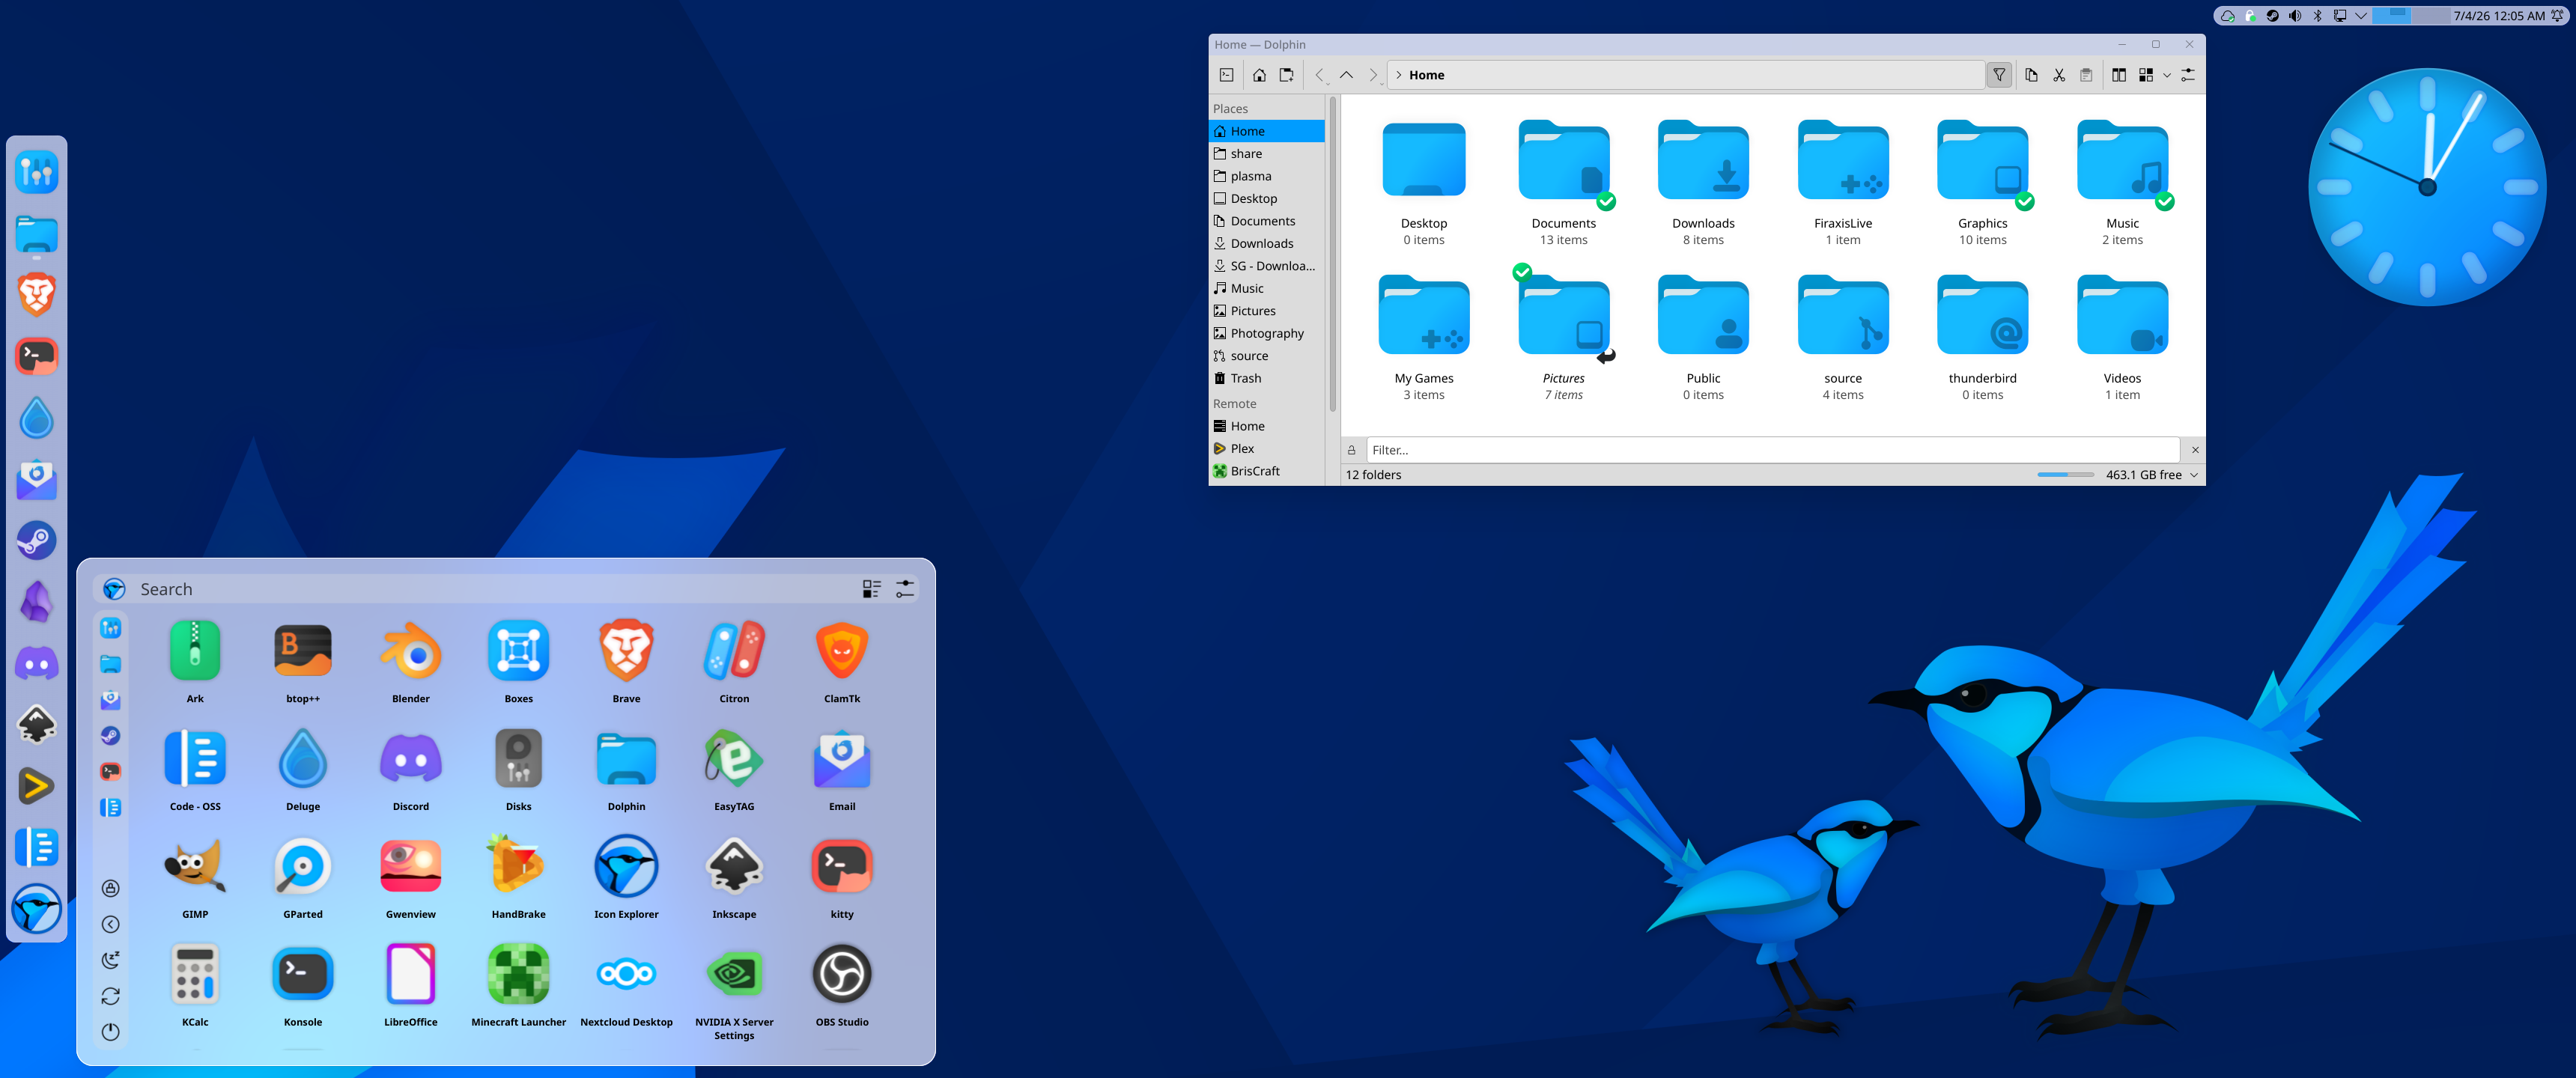
Task: Toggle notifications bell in system tray
Action: (2557, 15)
